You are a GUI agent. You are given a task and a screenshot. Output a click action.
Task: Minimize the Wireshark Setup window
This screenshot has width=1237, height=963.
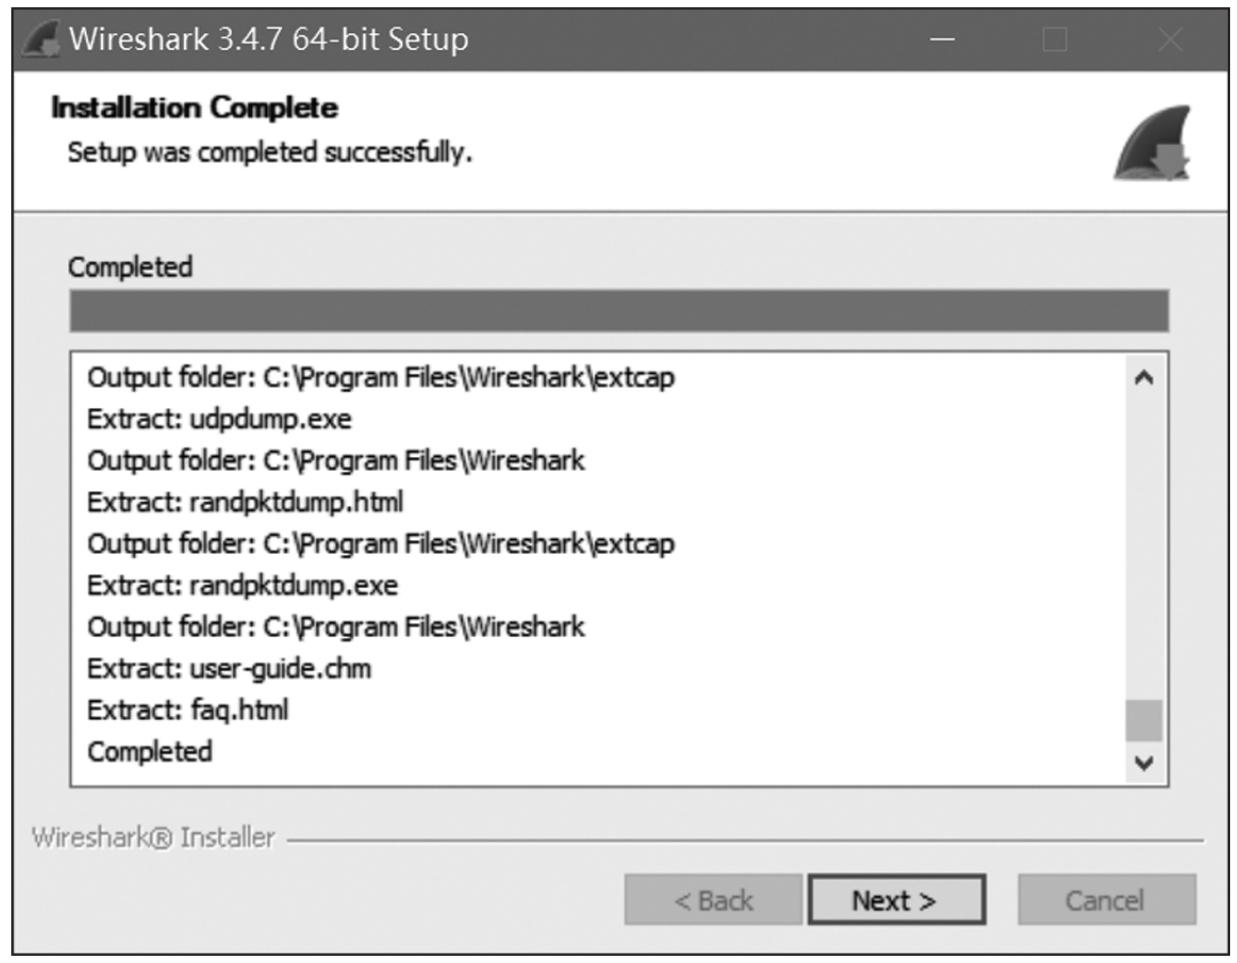[942, 39]
